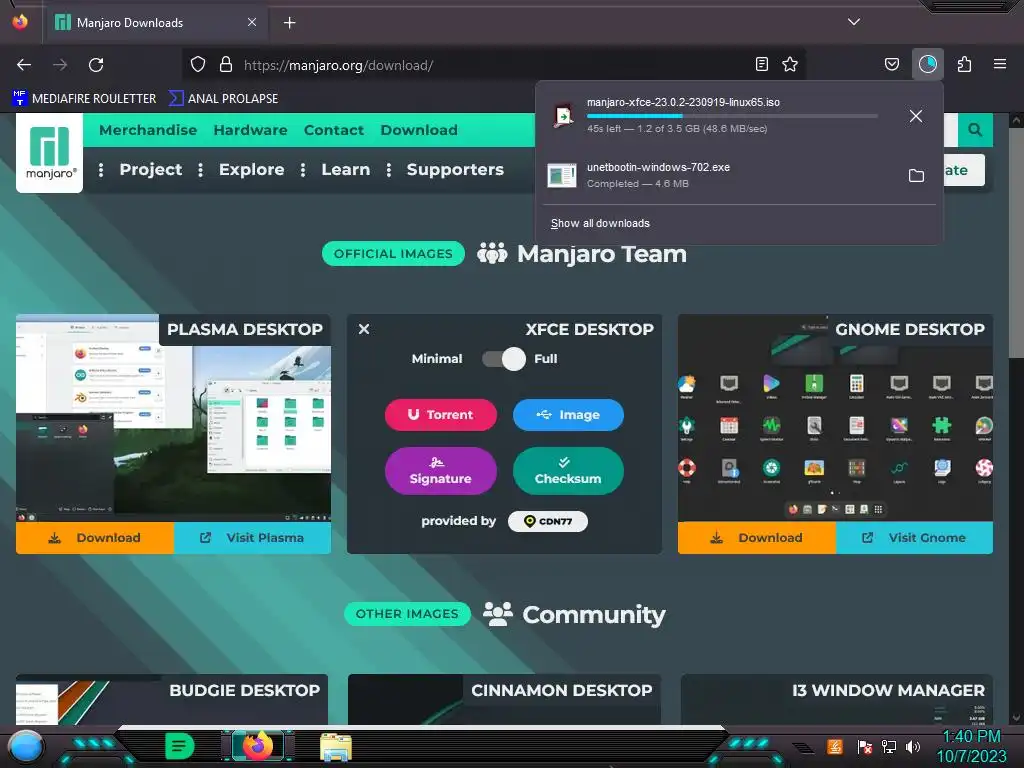Open the CDN77 provider badge
The height and width of the screenshot is (768, 1024).
(548, 521)
